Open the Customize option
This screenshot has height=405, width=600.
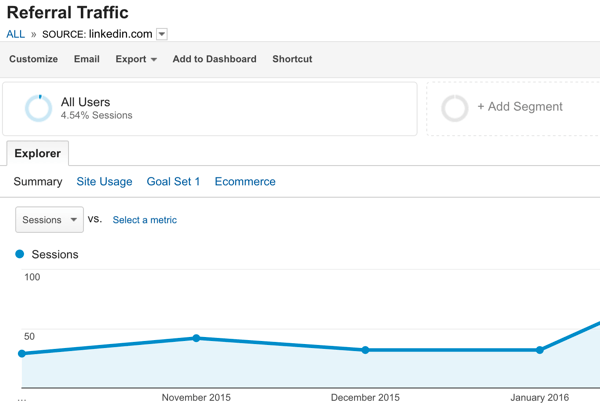click(x=33, y=59)
